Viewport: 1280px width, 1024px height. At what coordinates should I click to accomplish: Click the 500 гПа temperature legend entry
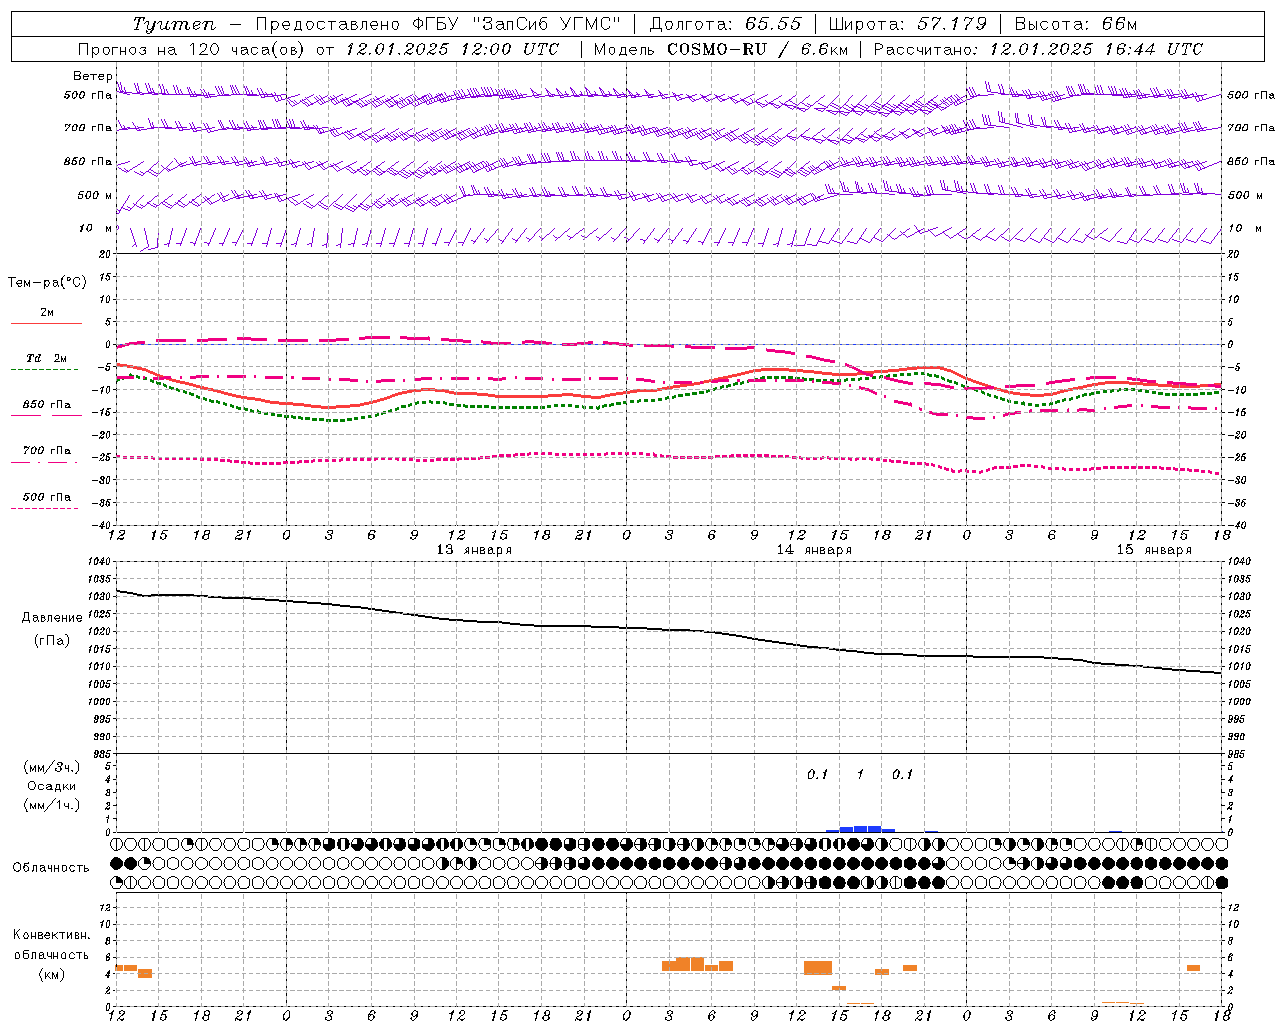47,496
